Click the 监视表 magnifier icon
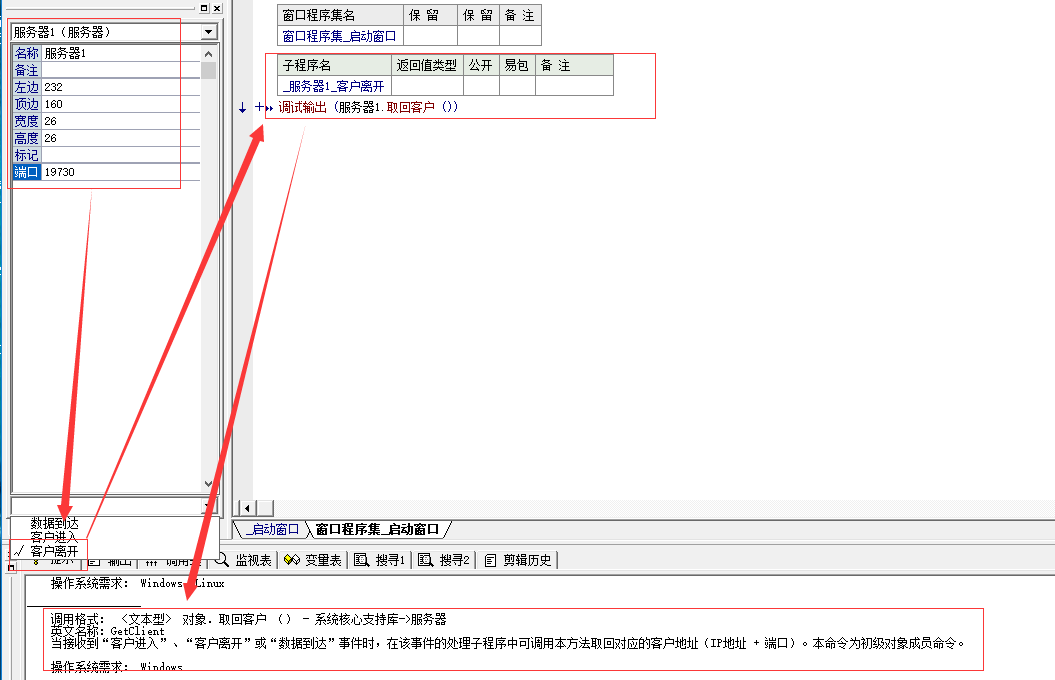 pos(222,560)
